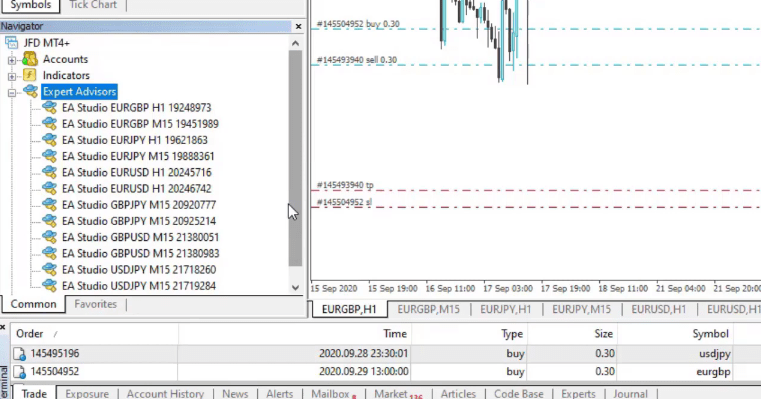Close the Navigator panel
Image resolution: width=761 pixels, height=399 pixels.
click(298, 26)
